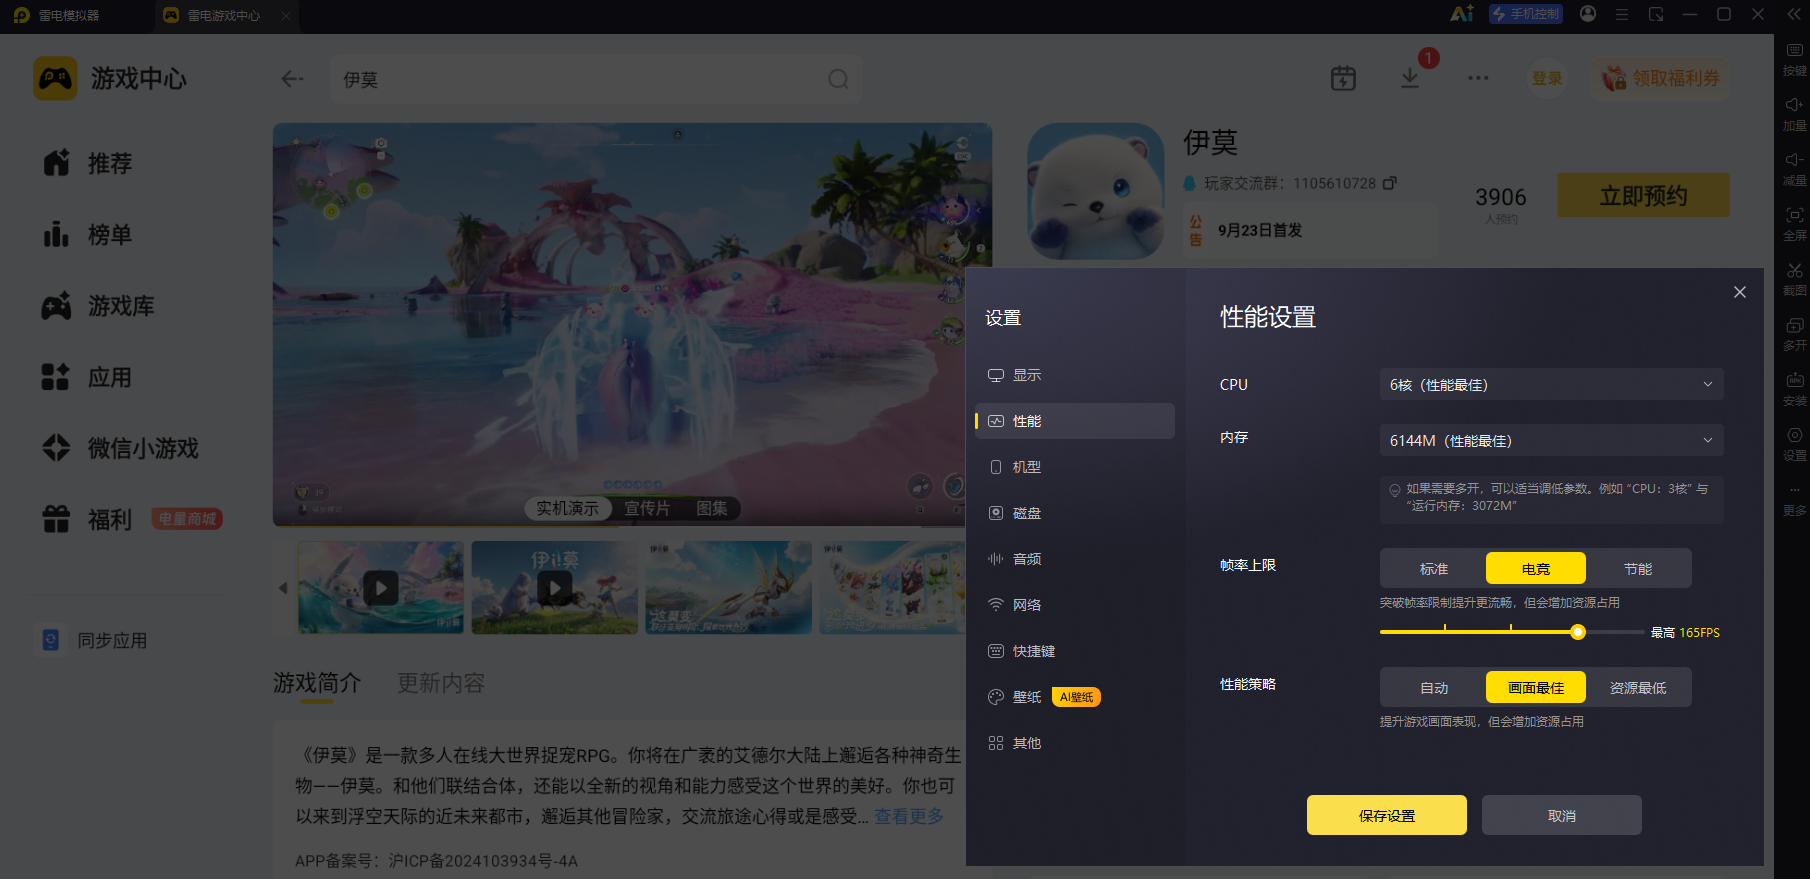Click 登录 in game center header
This screenshot has height=879, width=1810.
click(1547, 78)
